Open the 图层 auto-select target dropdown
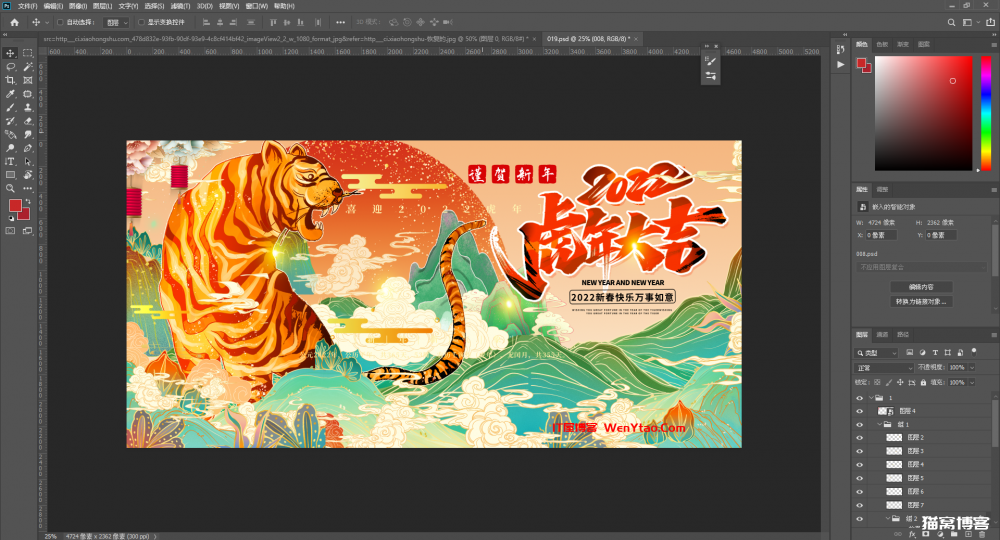Image resolution: width=1000 pixels, height=540 pixels. [x=116, y=22]
